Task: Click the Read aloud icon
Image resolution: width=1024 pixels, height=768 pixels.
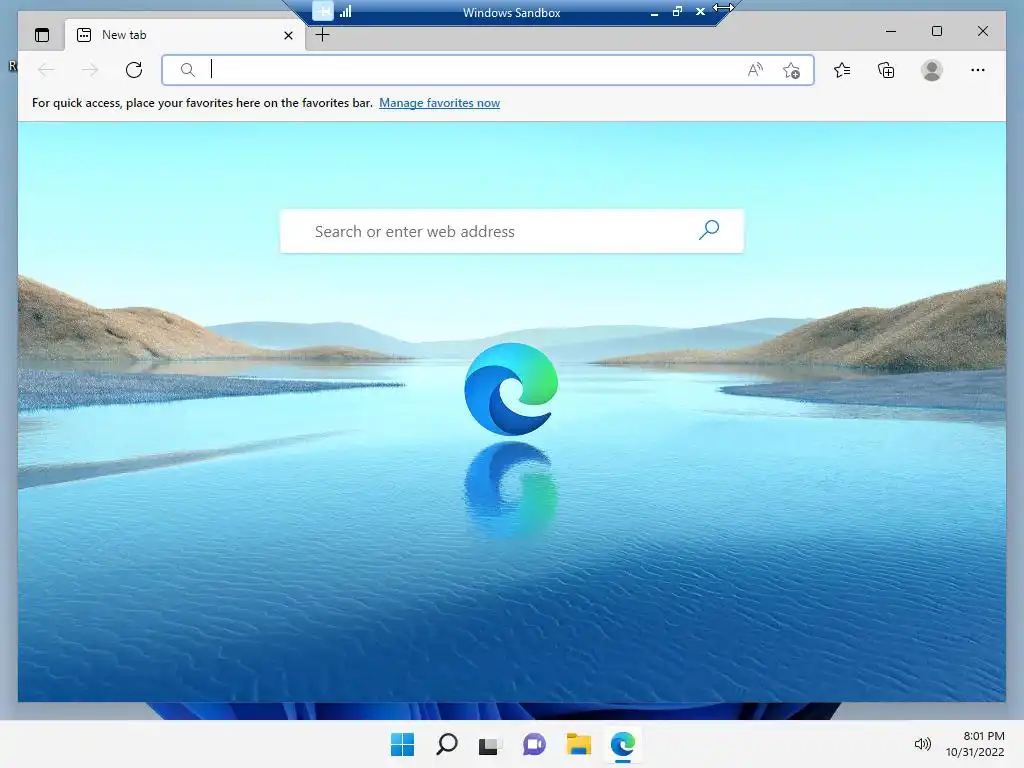Action: tap(755, 70)
